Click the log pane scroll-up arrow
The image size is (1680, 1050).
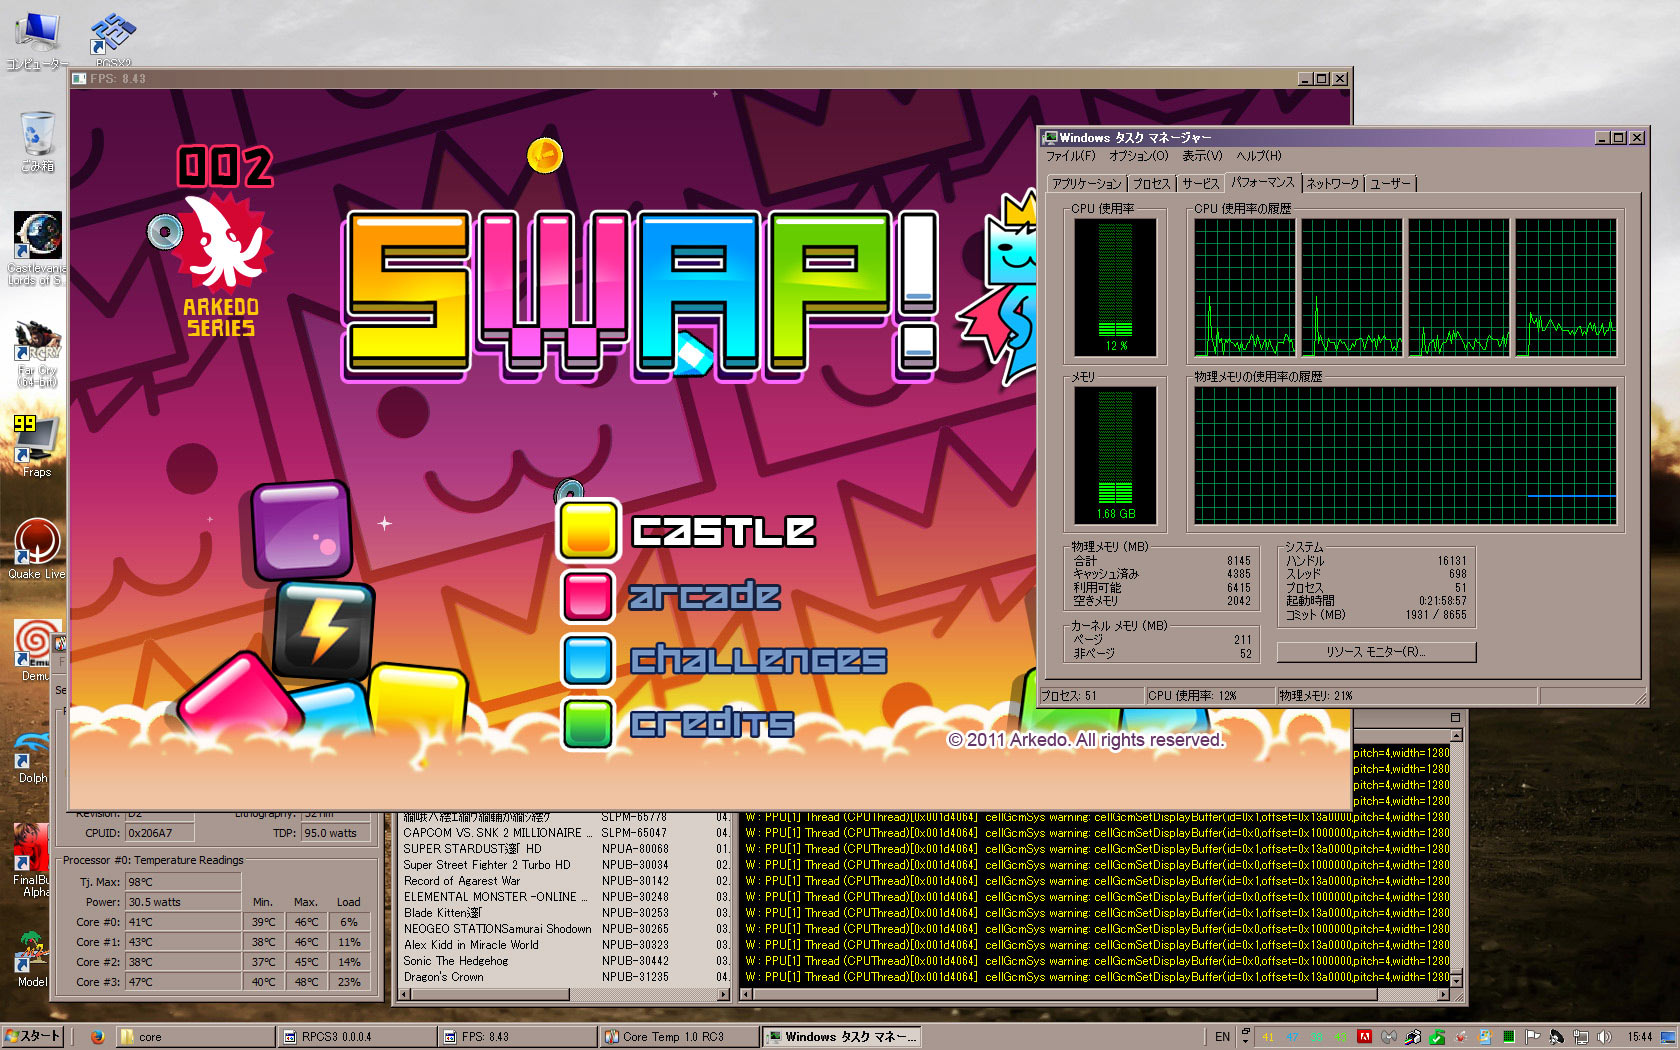pos(1457,735)
